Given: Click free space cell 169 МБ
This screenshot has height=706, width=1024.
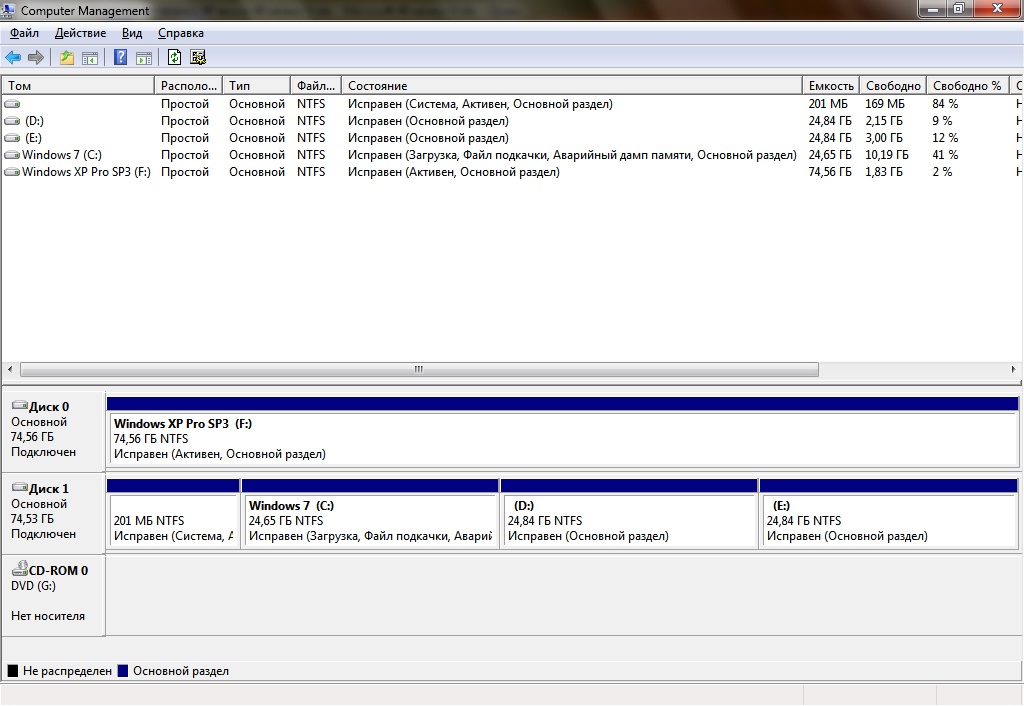Looking at the screenshot, I should point(885,104).
